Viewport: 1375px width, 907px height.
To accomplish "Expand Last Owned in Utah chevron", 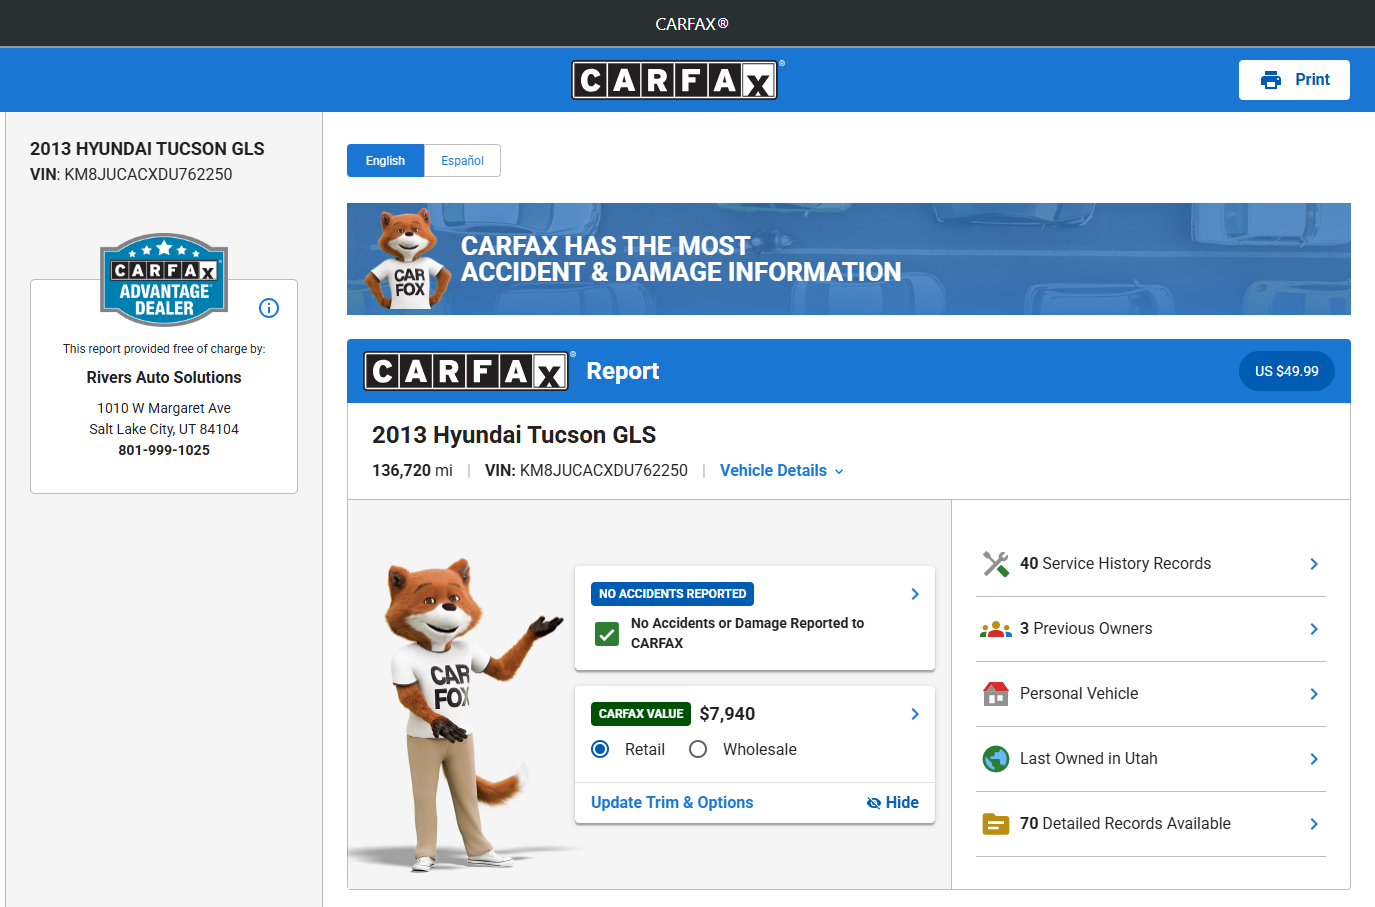I will pyautogui.click(x=1314, y=759).
